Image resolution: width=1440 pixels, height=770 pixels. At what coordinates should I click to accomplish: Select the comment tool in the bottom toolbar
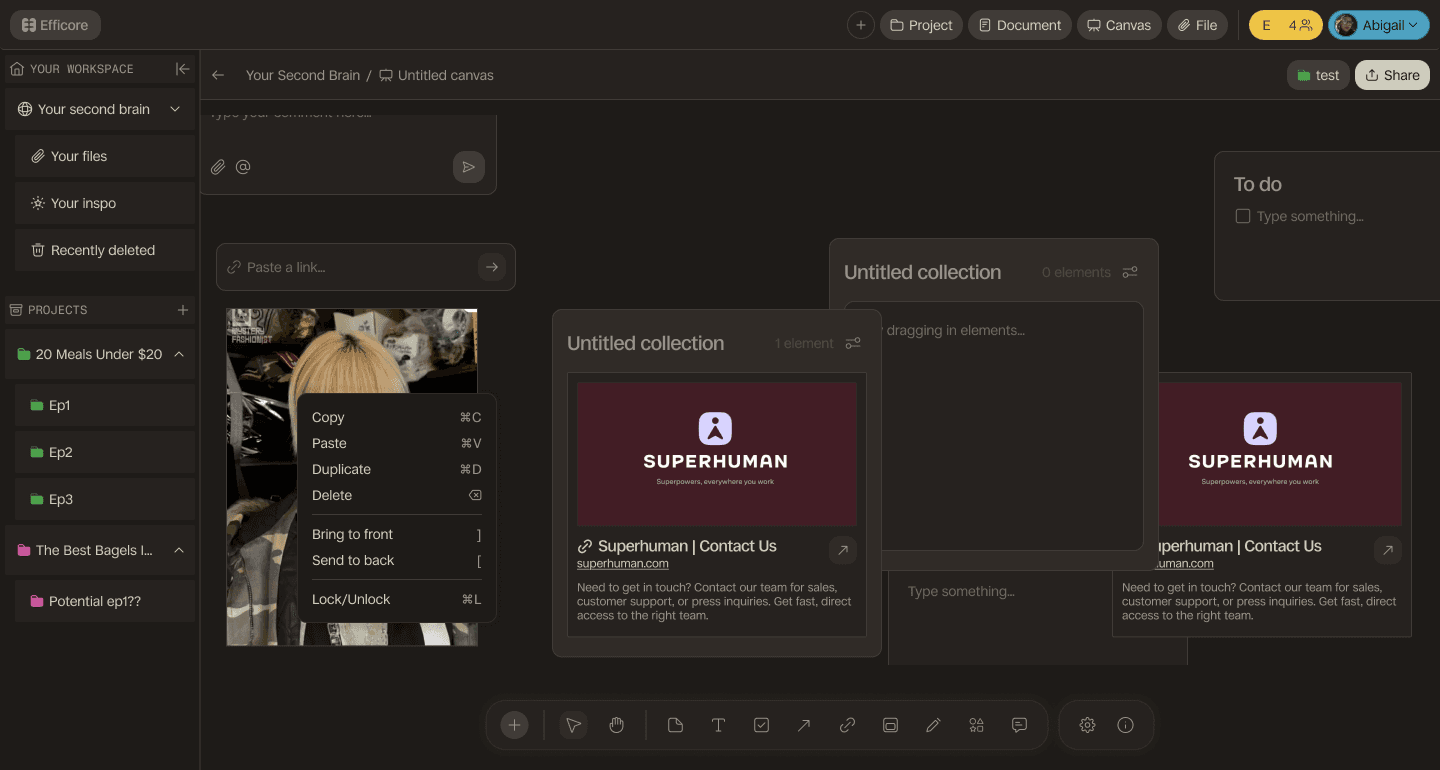[1019, 725]
